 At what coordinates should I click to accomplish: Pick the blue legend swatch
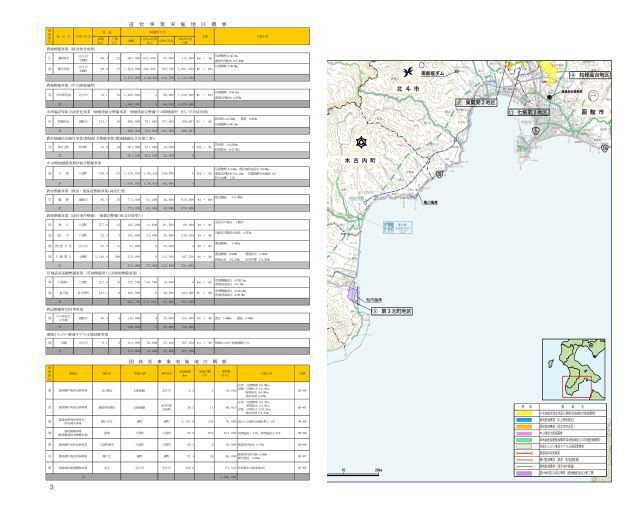click(x=524, y=420)
